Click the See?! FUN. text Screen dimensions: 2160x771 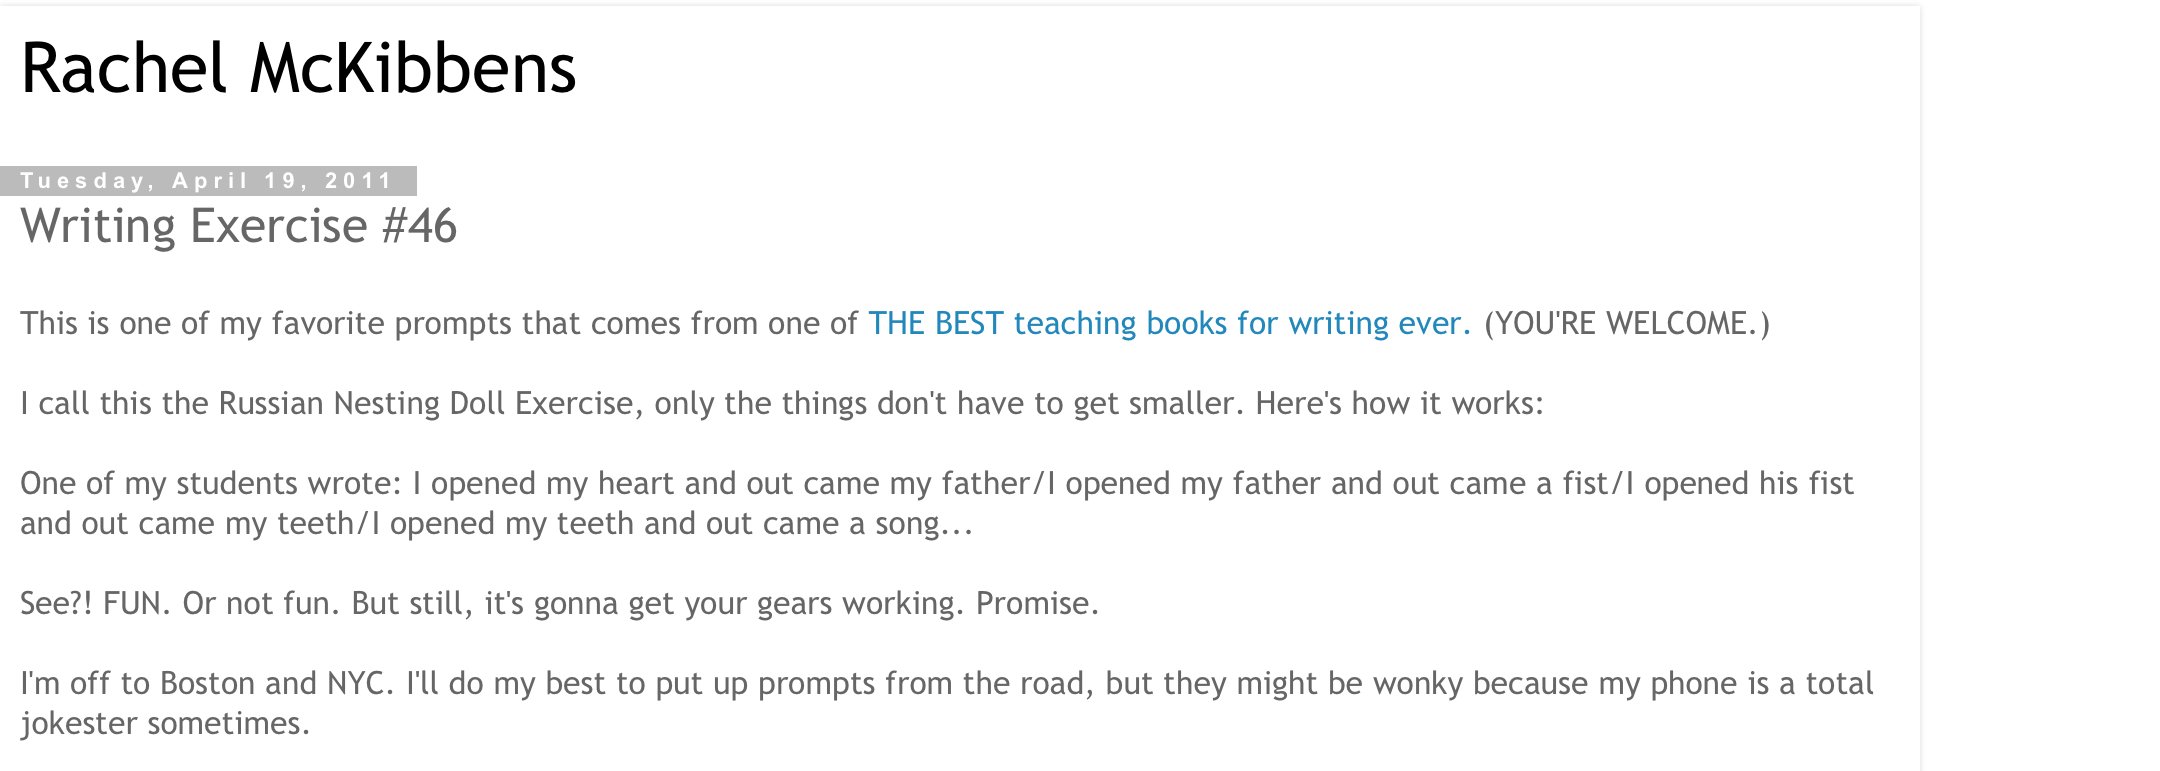(x=95, y=603)
